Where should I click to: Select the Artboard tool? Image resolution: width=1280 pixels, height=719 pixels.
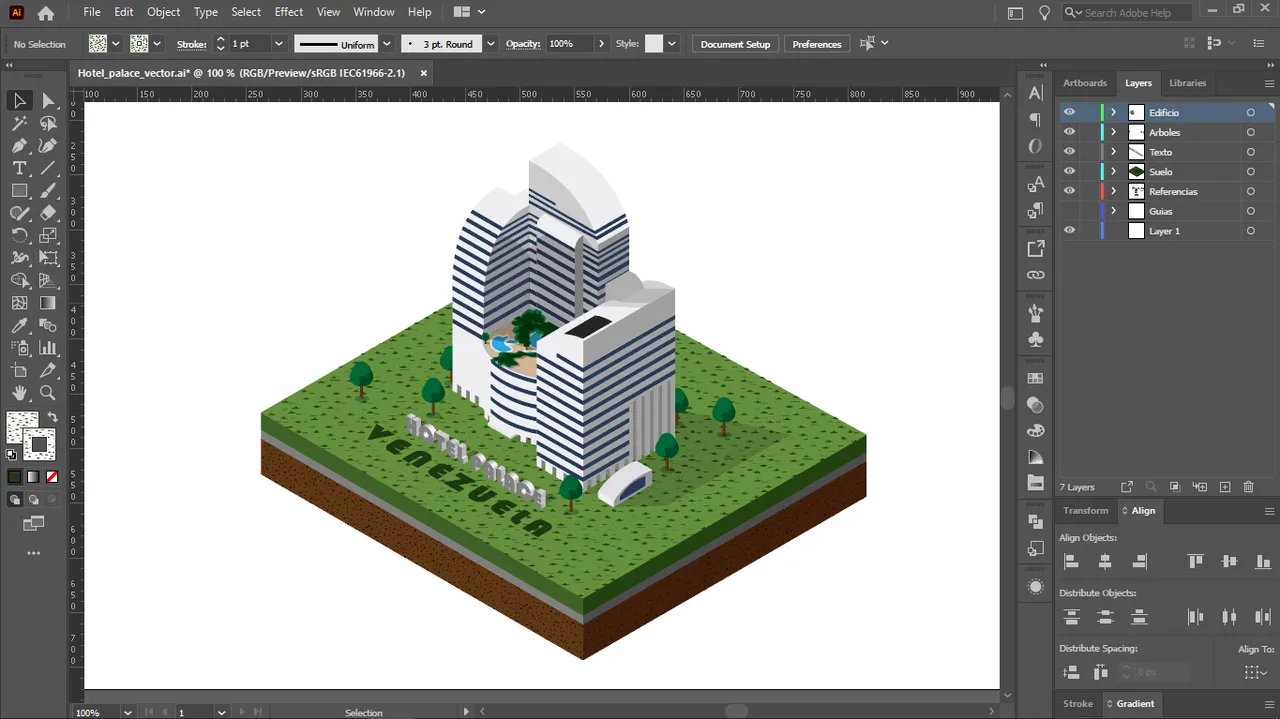click(x=19, y=371)
